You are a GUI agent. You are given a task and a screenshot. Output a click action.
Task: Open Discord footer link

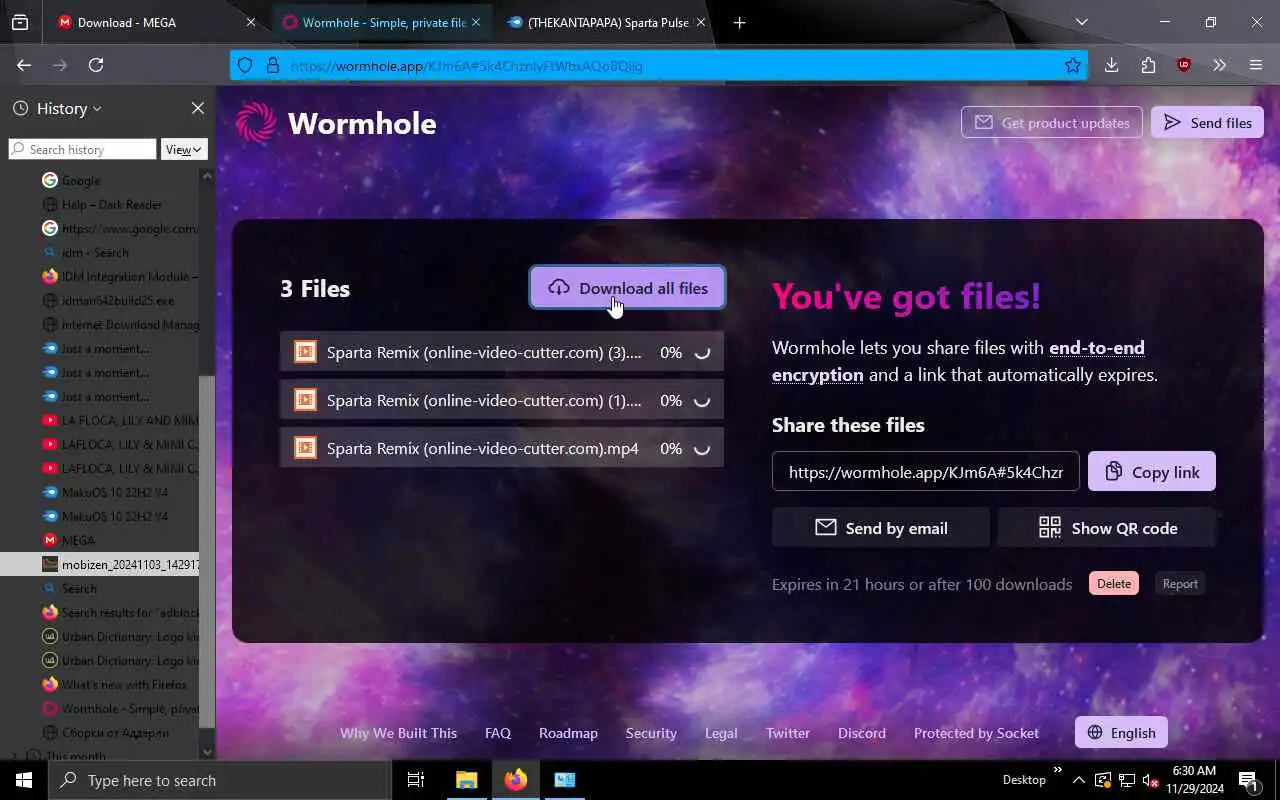[x=862, y=733]
